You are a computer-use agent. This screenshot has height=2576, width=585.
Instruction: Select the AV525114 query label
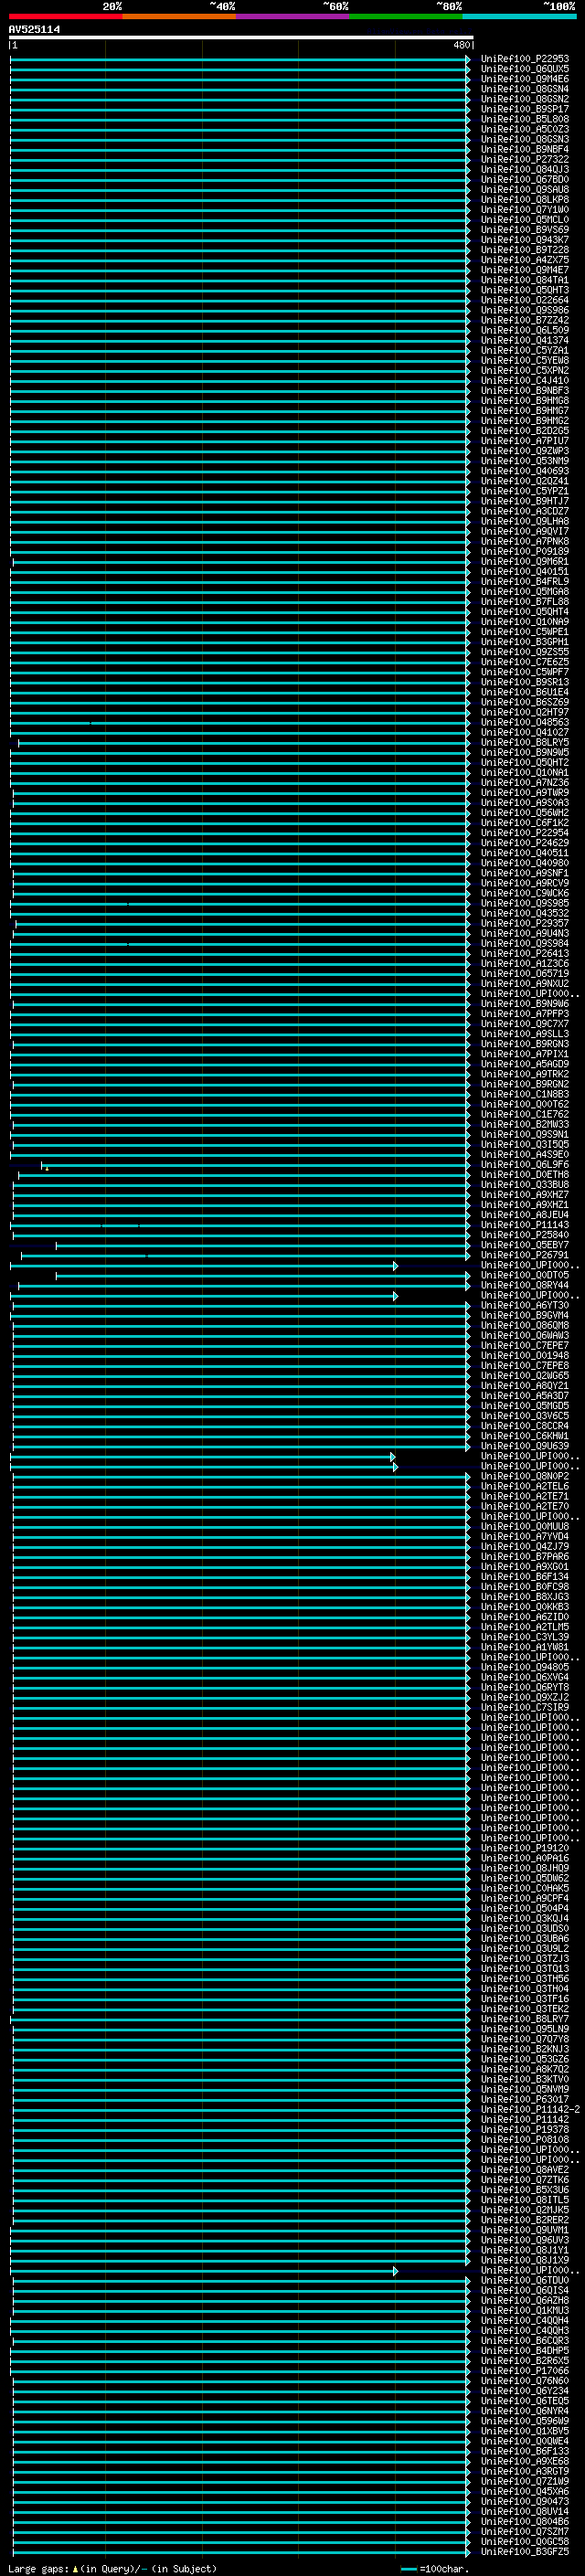point(34,29)
